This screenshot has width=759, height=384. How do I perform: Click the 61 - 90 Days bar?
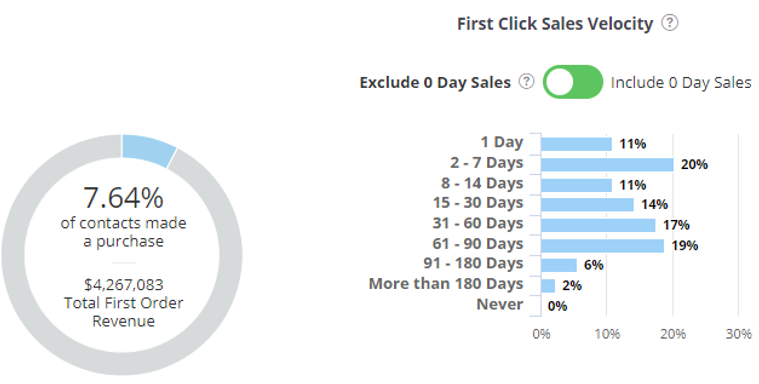[603, 246]
